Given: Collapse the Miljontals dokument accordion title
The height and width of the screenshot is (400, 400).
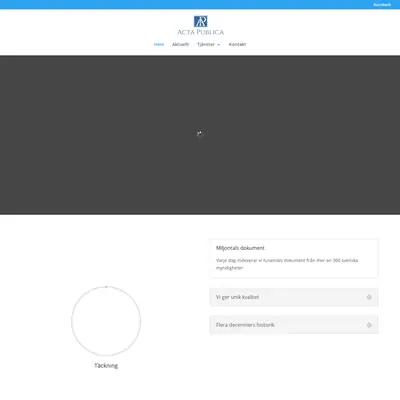Looking at the screenshot, I should (x=240, y=248).
